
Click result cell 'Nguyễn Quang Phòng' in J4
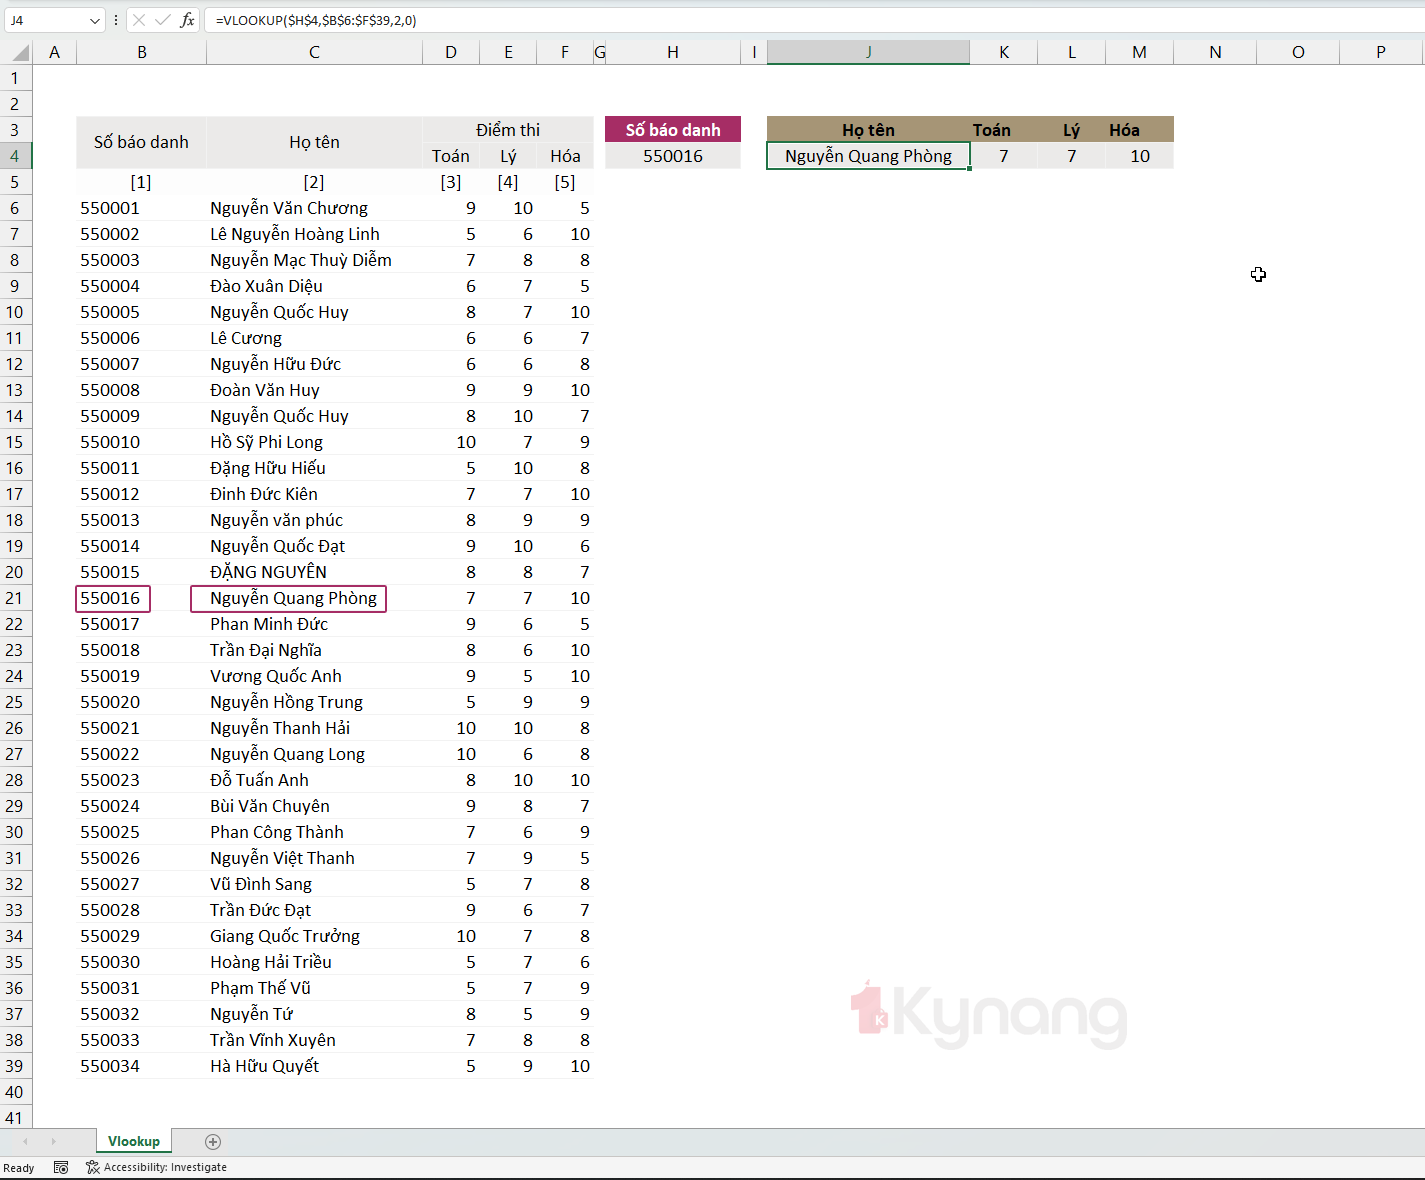point(868,156)
